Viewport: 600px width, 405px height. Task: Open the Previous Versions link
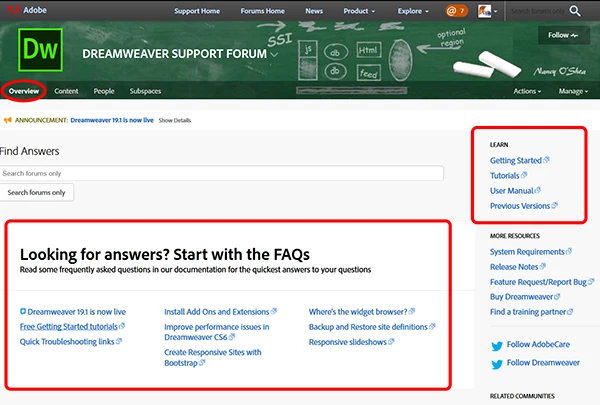(520, 206)
